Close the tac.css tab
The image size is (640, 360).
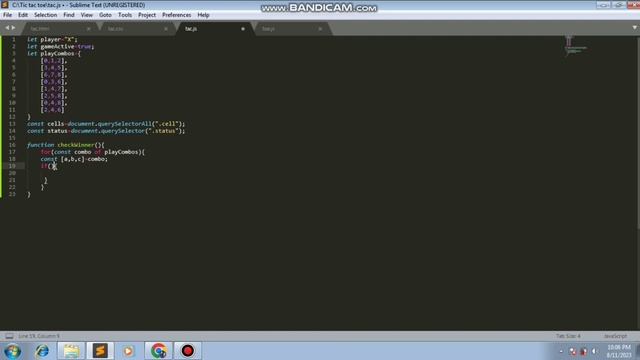click(x=166, y=29)
